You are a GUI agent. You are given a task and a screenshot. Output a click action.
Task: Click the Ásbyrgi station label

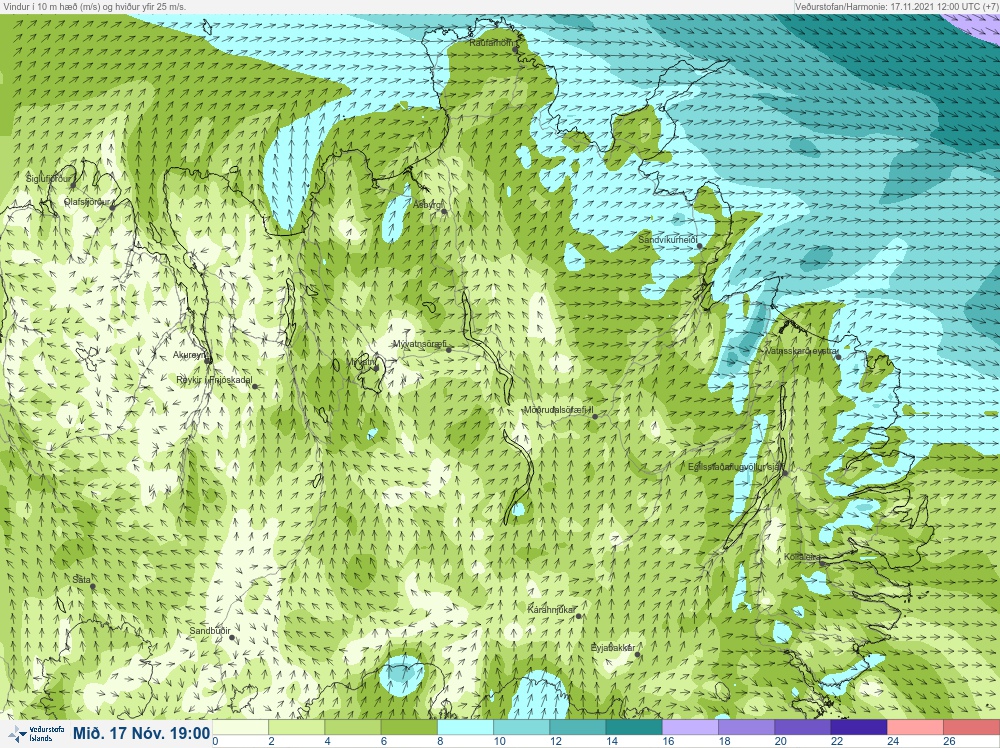[x=427, y=205]
